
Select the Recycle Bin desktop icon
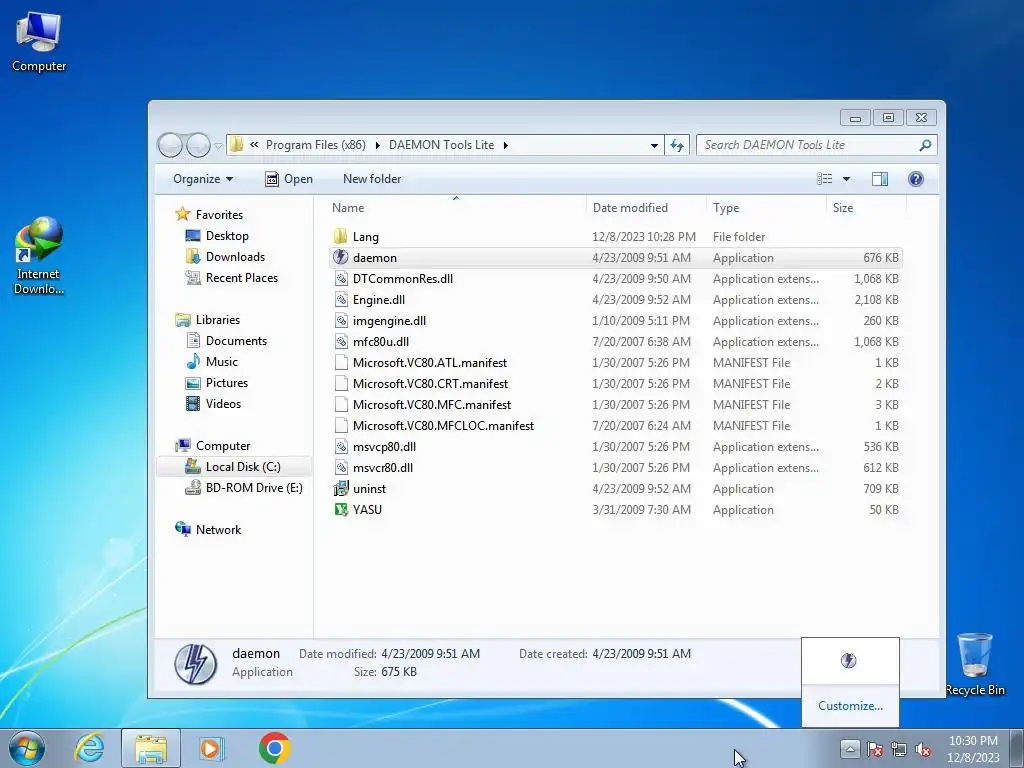click(975, 664)
